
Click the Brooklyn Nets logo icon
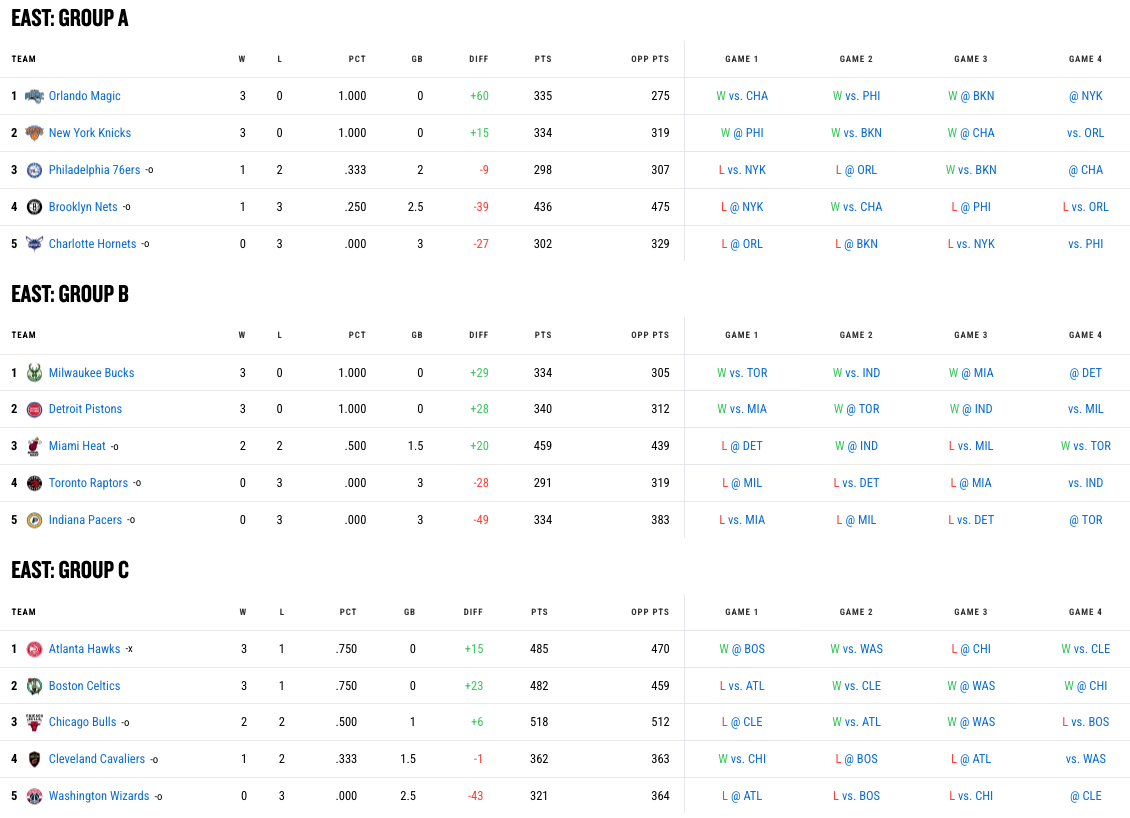(x=34, y=207)
